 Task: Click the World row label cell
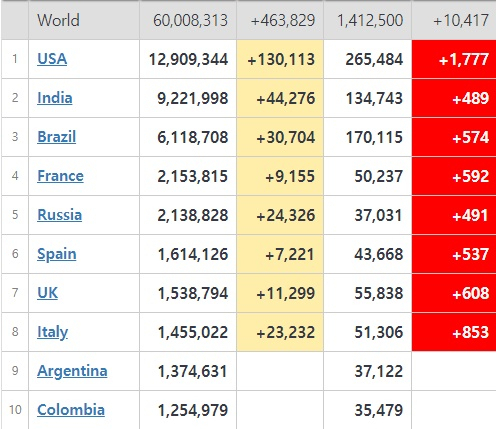[84, 20]
